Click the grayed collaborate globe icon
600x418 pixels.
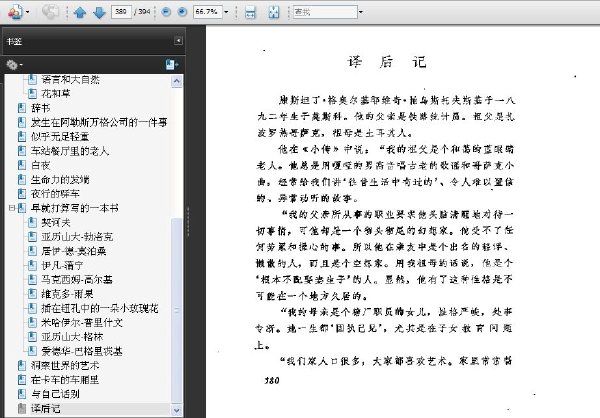pos(50,12)
